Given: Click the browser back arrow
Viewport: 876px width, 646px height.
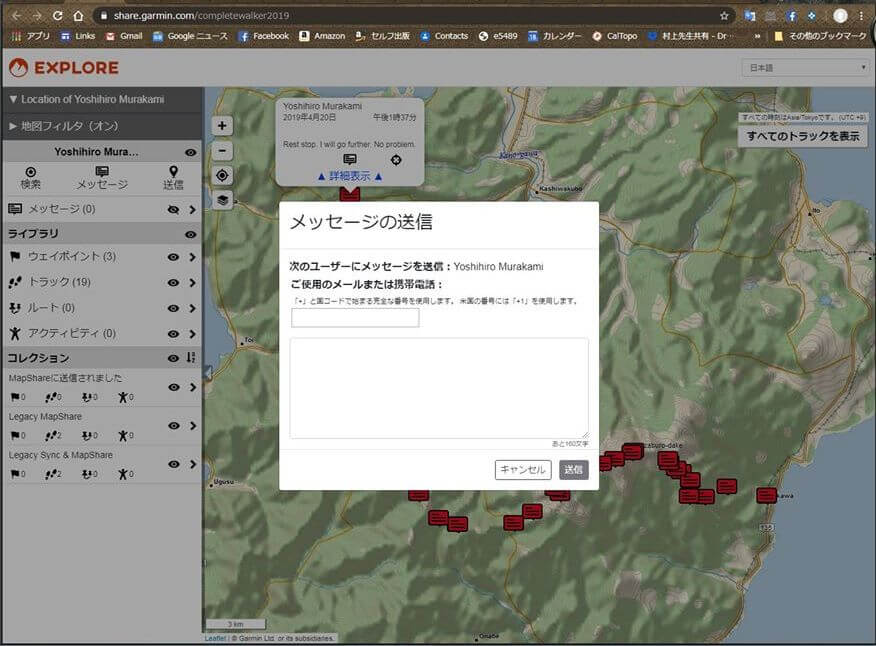Looking at the screenshot, I should pos(16,16).
